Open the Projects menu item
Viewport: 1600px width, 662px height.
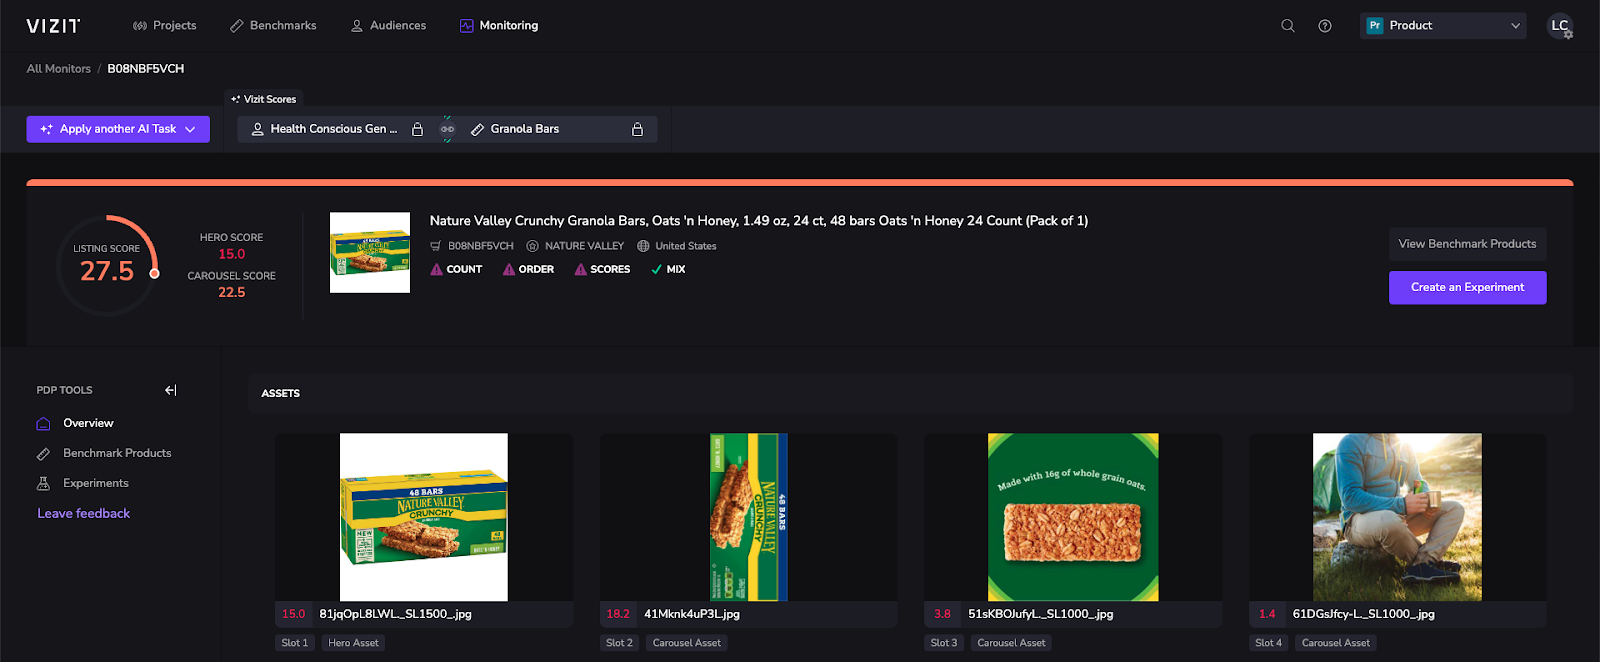pos(165,26)
